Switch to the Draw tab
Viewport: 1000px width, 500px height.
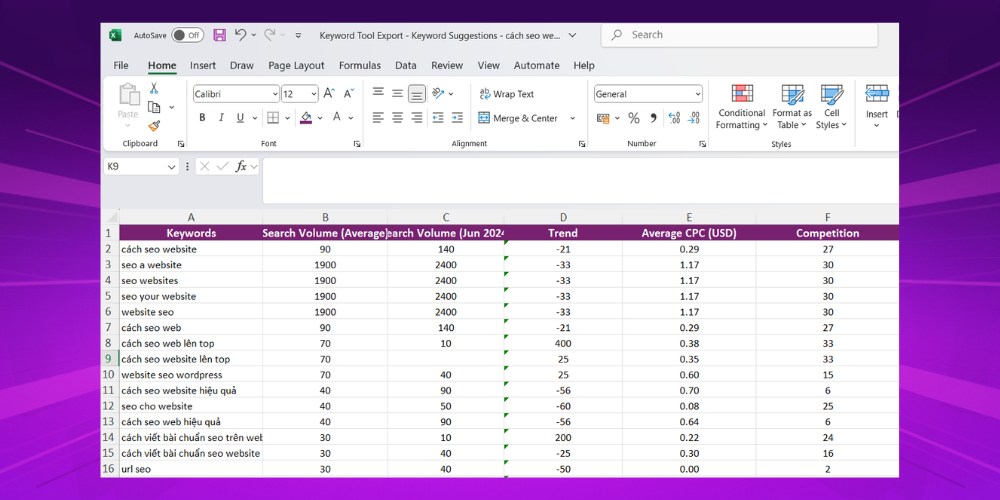(x=242, y=65)
